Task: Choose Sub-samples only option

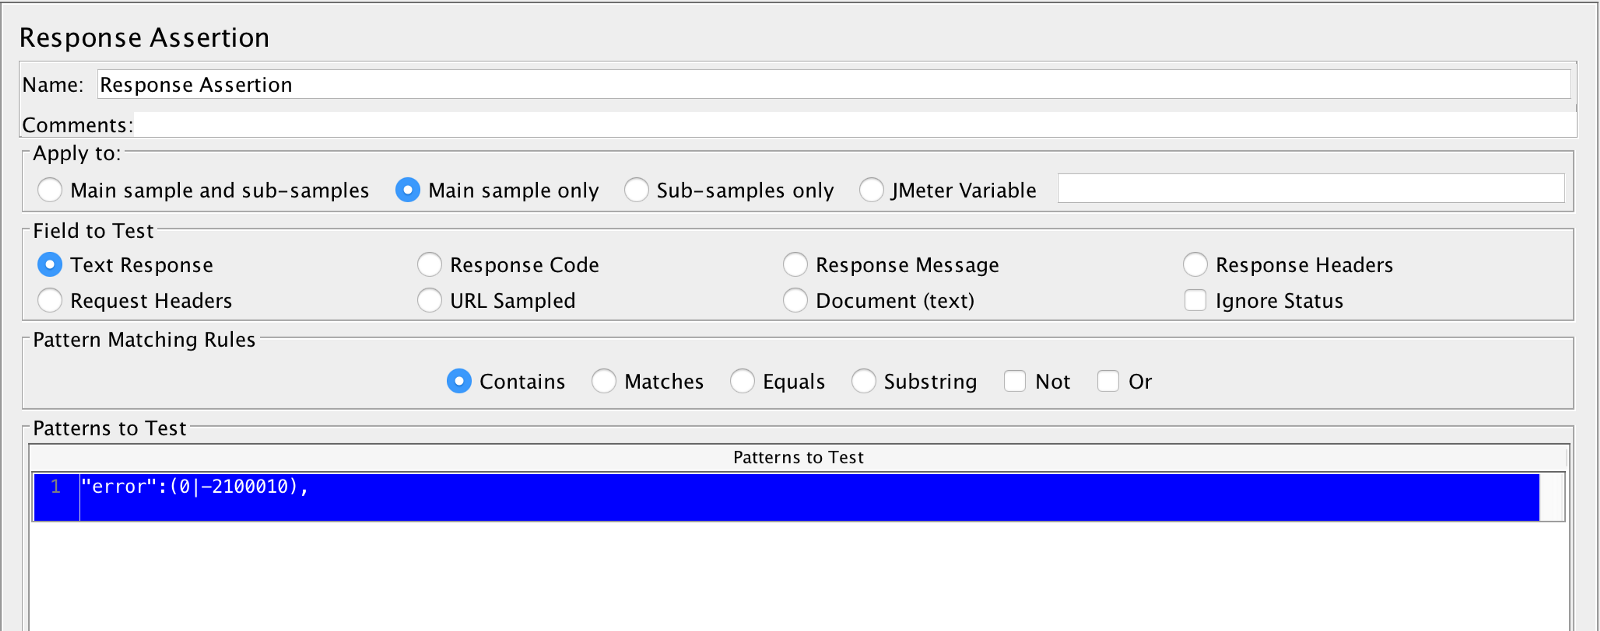Action: coord(636,190)
